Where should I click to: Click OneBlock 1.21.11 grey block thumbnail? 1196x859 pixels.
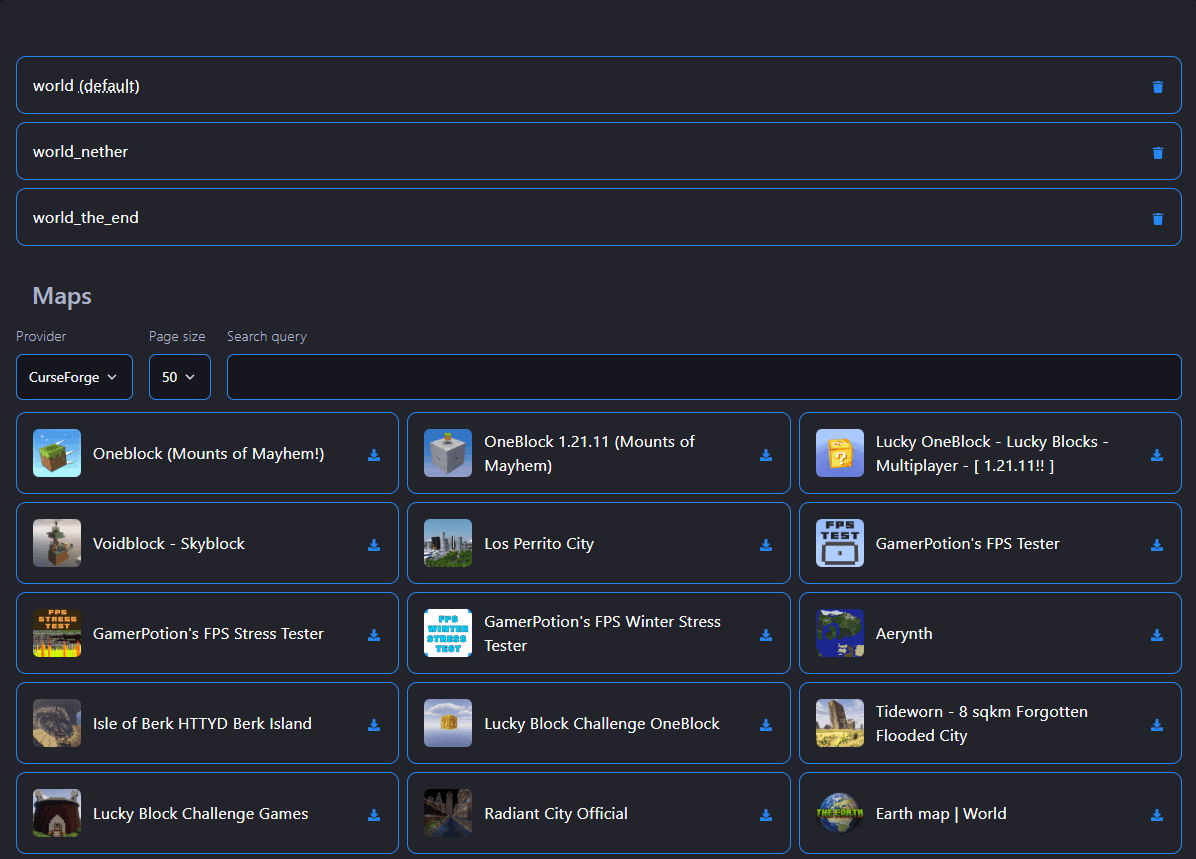point(448,453)
